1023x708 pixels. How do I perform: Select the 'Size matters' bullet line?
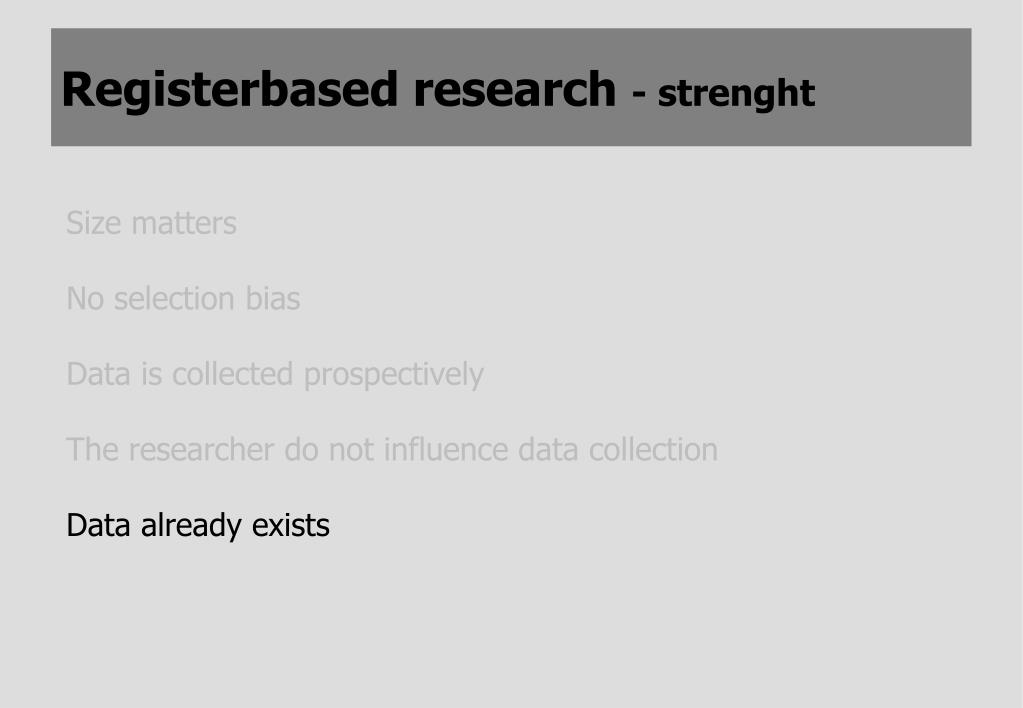[x=151, y=222]
